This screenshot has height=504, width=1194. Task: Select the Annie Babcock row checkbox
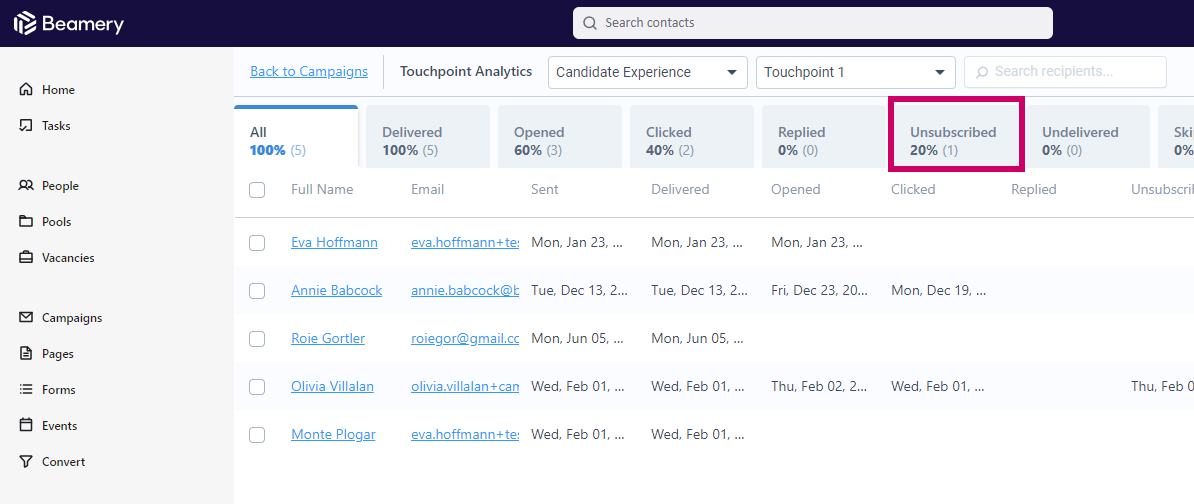[x=257, y=291]
